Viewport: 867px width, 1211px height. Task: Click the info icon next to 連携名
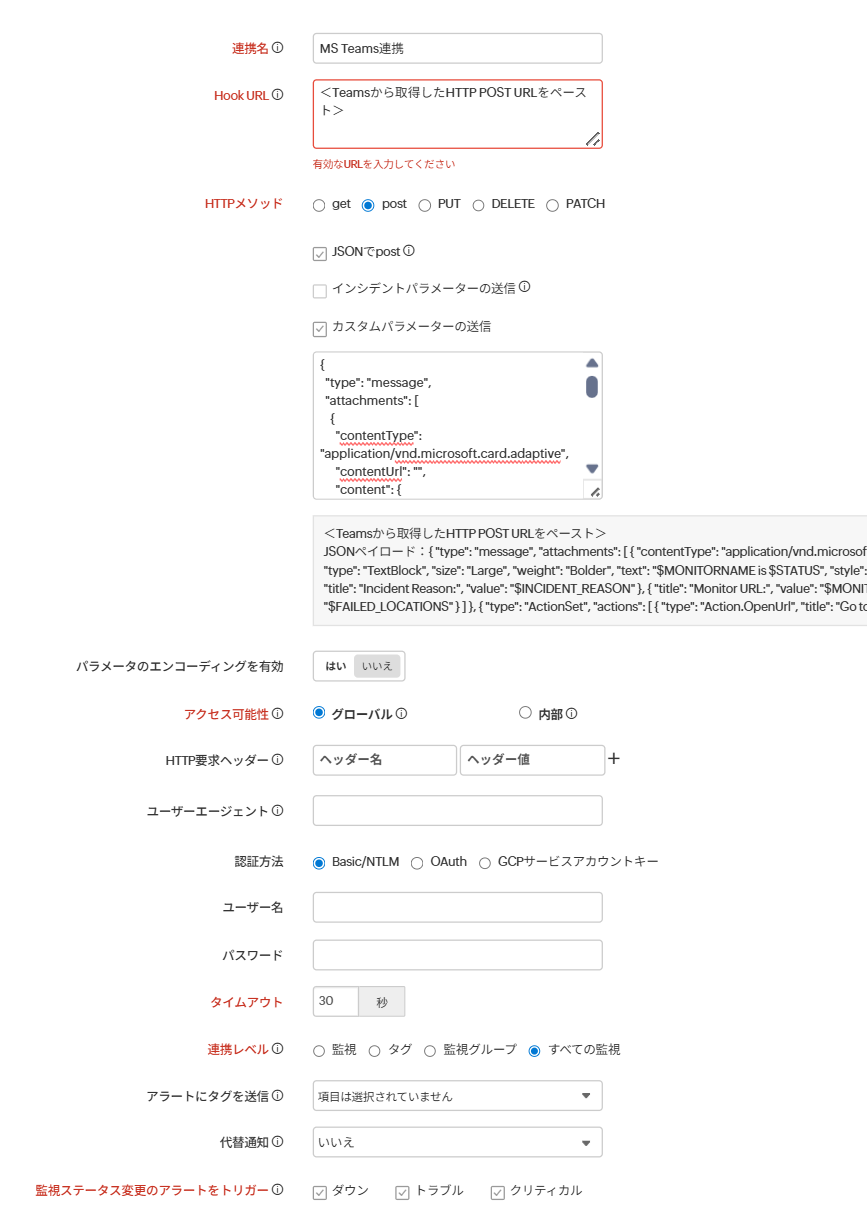tap(278, 48)
